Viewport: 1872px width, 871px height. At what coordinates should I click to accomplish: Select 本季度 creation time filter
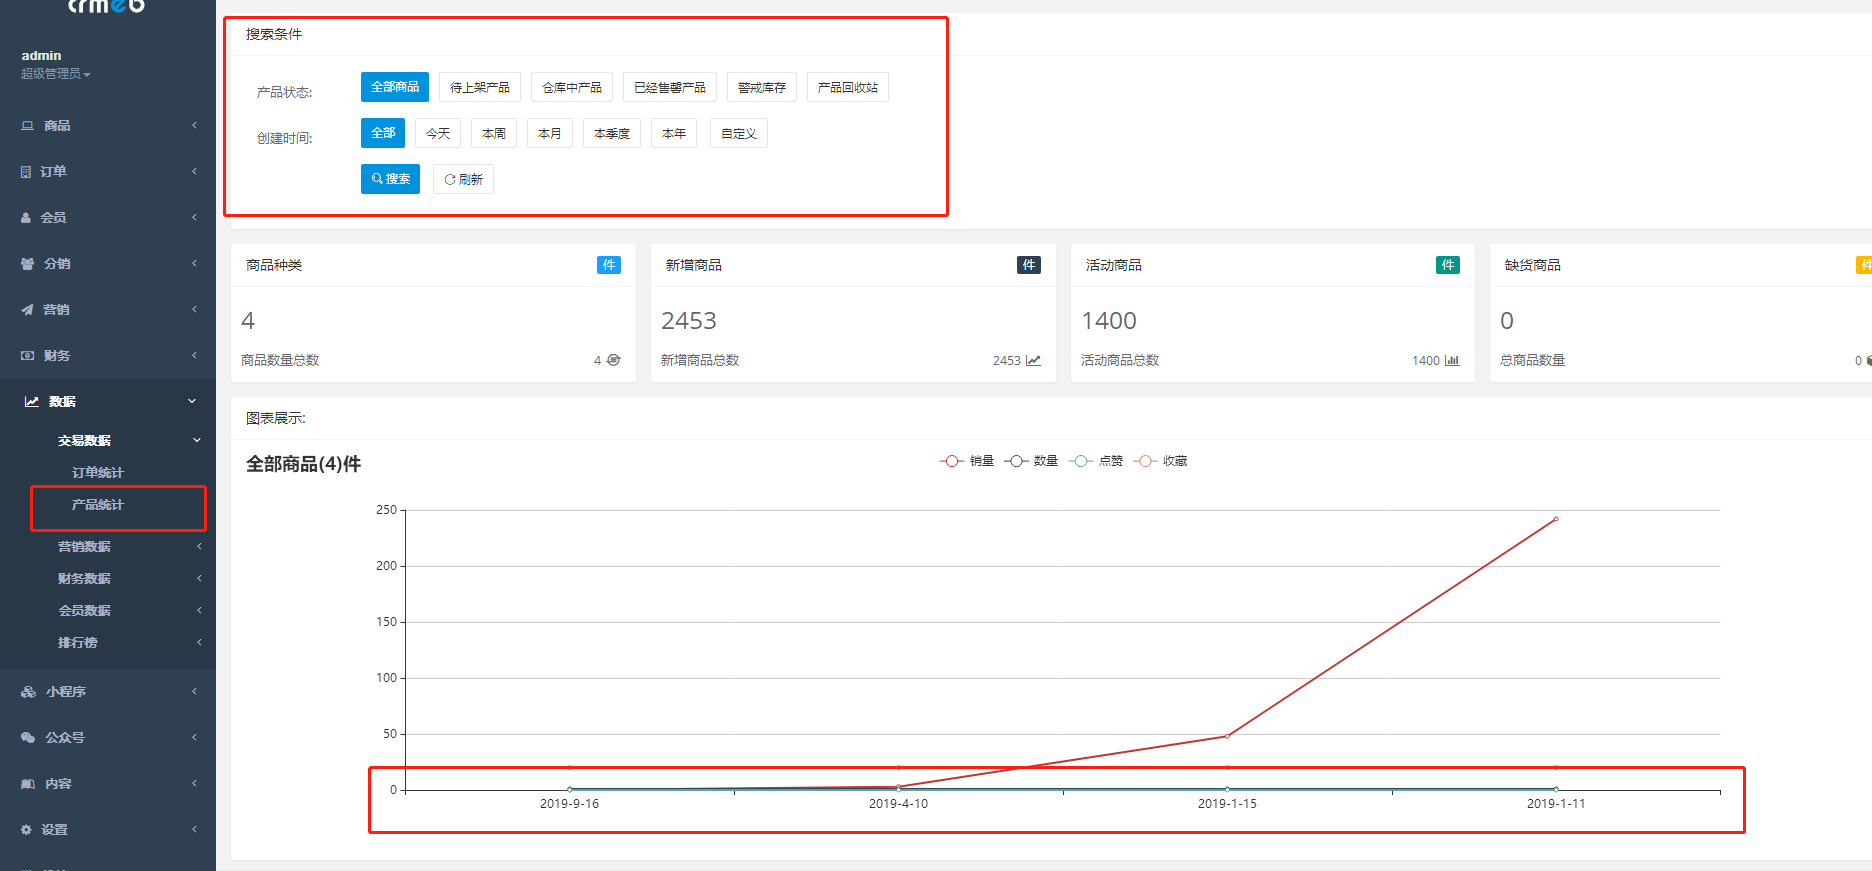pyautogui.click(x=612, y=133)
